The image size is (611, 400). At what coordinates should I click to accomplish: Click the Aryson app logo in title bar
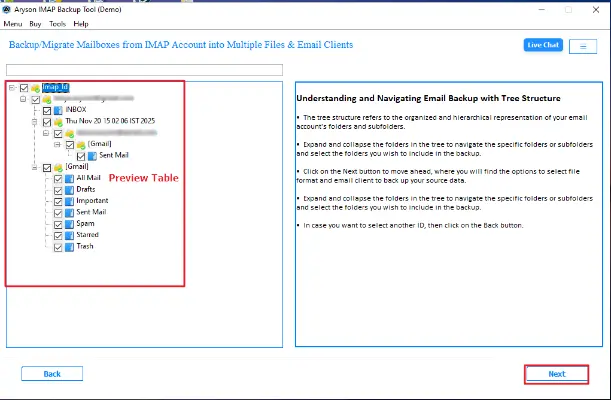(6, 9)
